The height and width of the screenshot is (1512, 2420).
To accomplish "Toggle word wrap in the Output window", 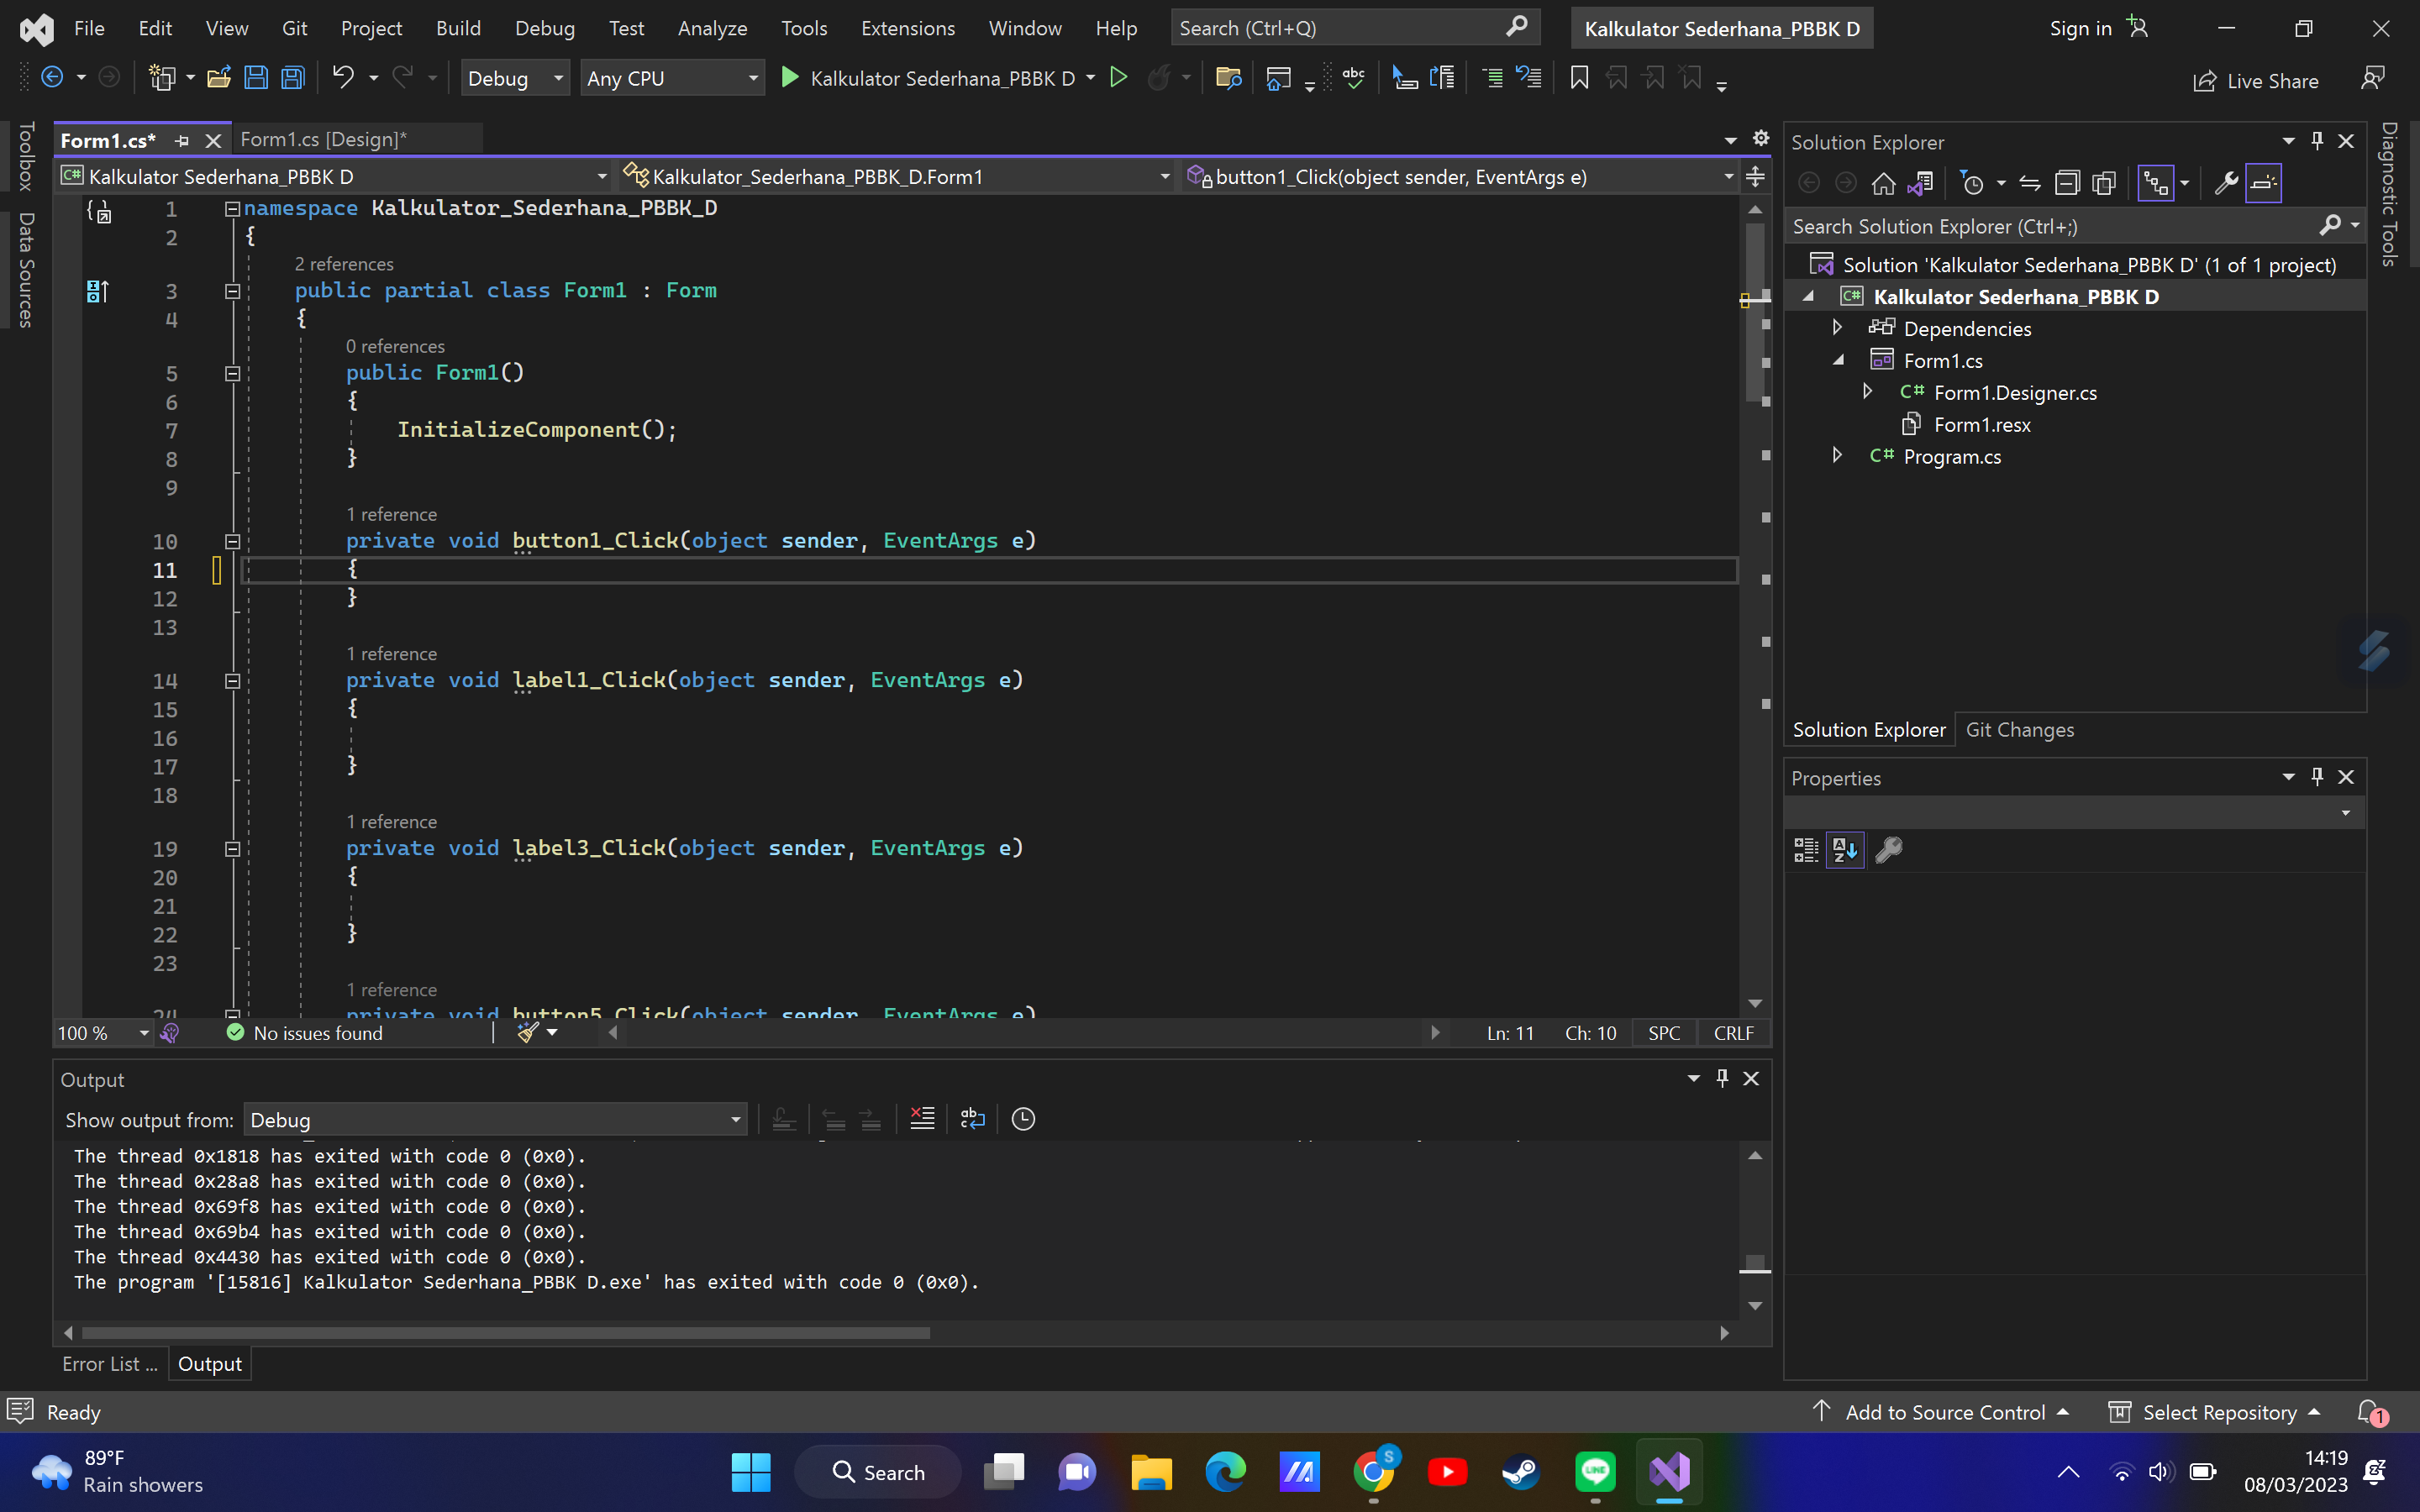I will [971, 1118].
